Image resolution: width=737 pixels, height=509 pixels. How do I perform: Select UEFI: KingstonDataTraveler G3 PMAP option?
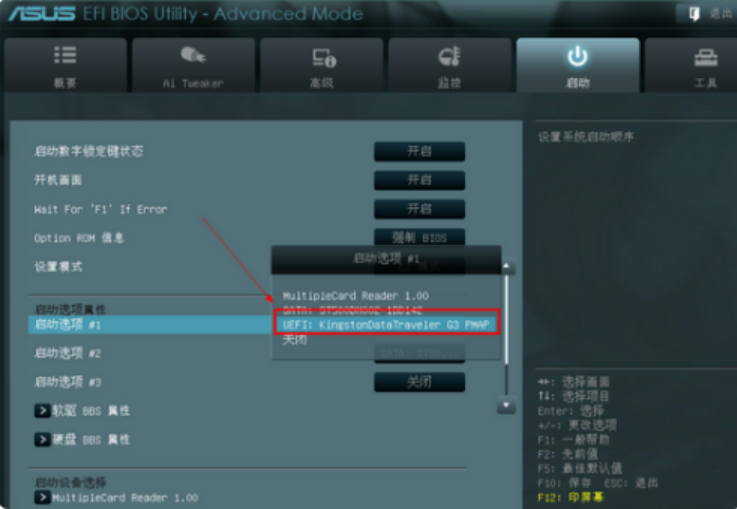tap(386, 324)
